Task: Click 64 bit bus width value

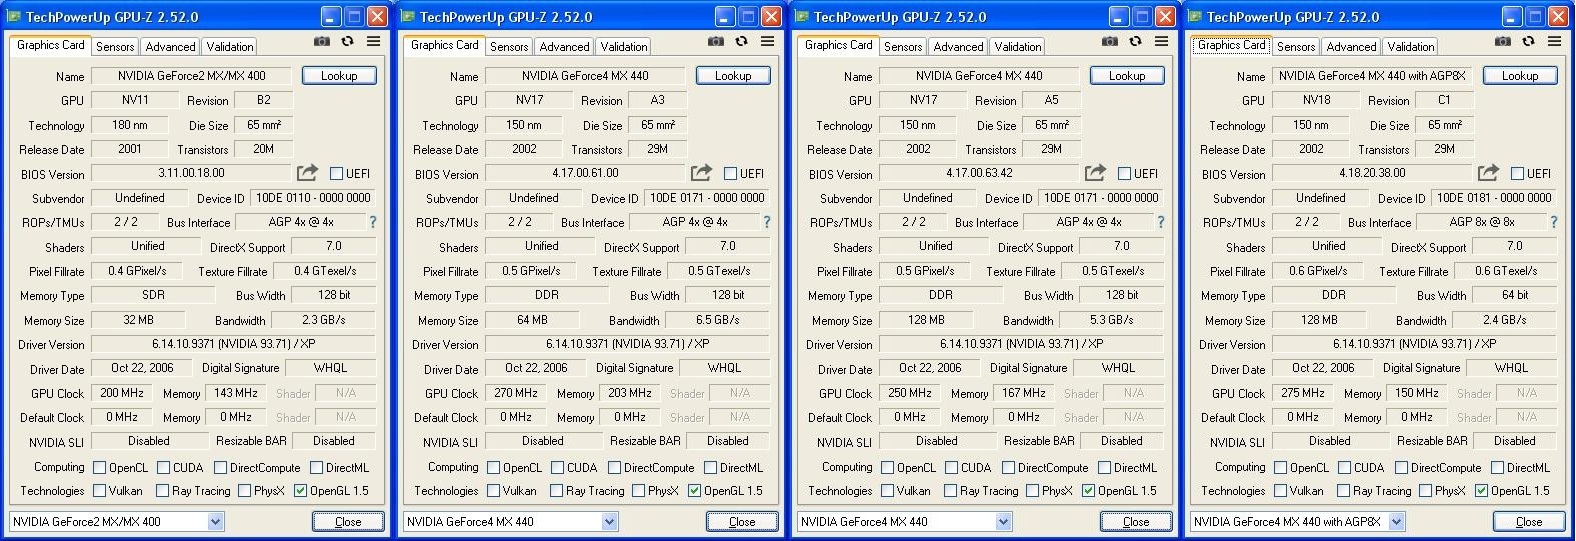Action: point(1515,295)
